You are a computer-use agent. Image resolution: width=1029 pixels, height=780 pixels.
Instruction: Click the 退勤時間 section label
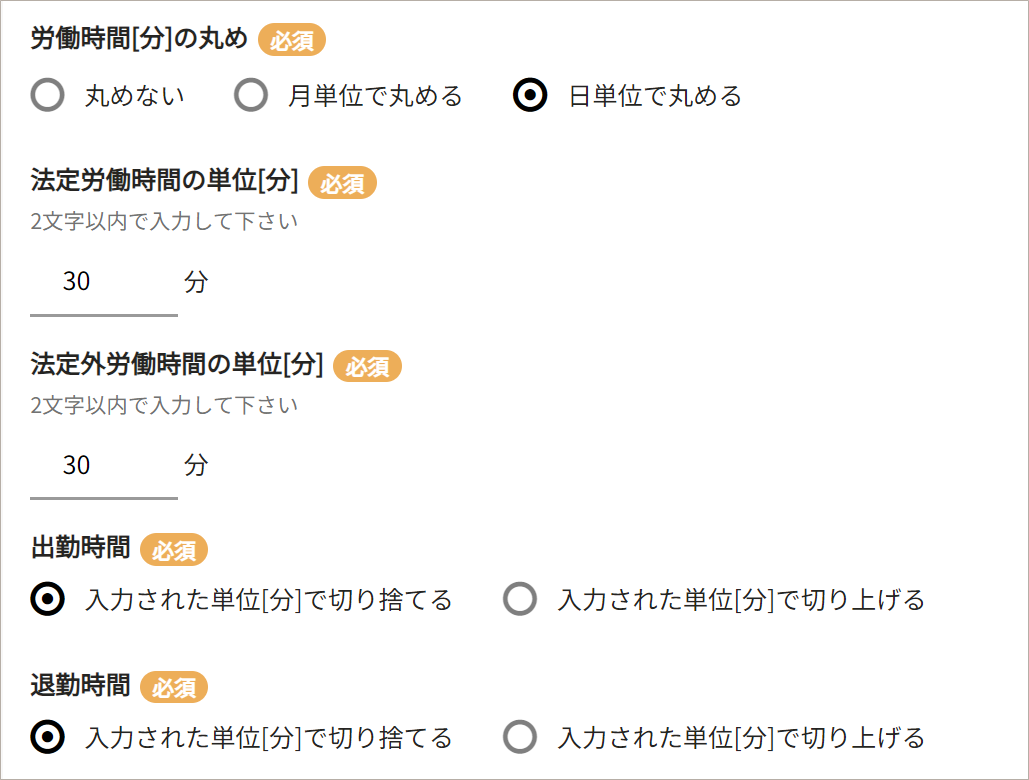tap(80, 686)
